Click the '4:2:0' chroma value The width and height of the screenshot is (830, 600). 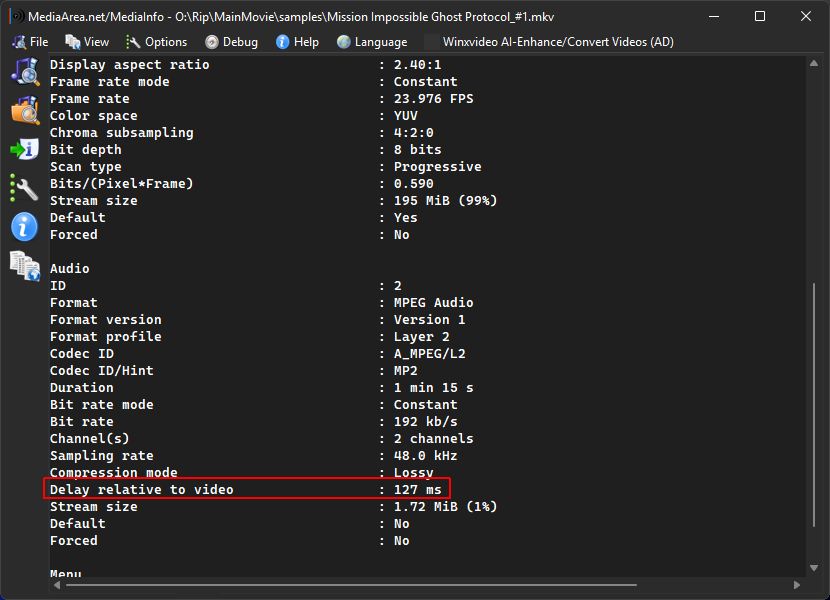click(413, 132)
